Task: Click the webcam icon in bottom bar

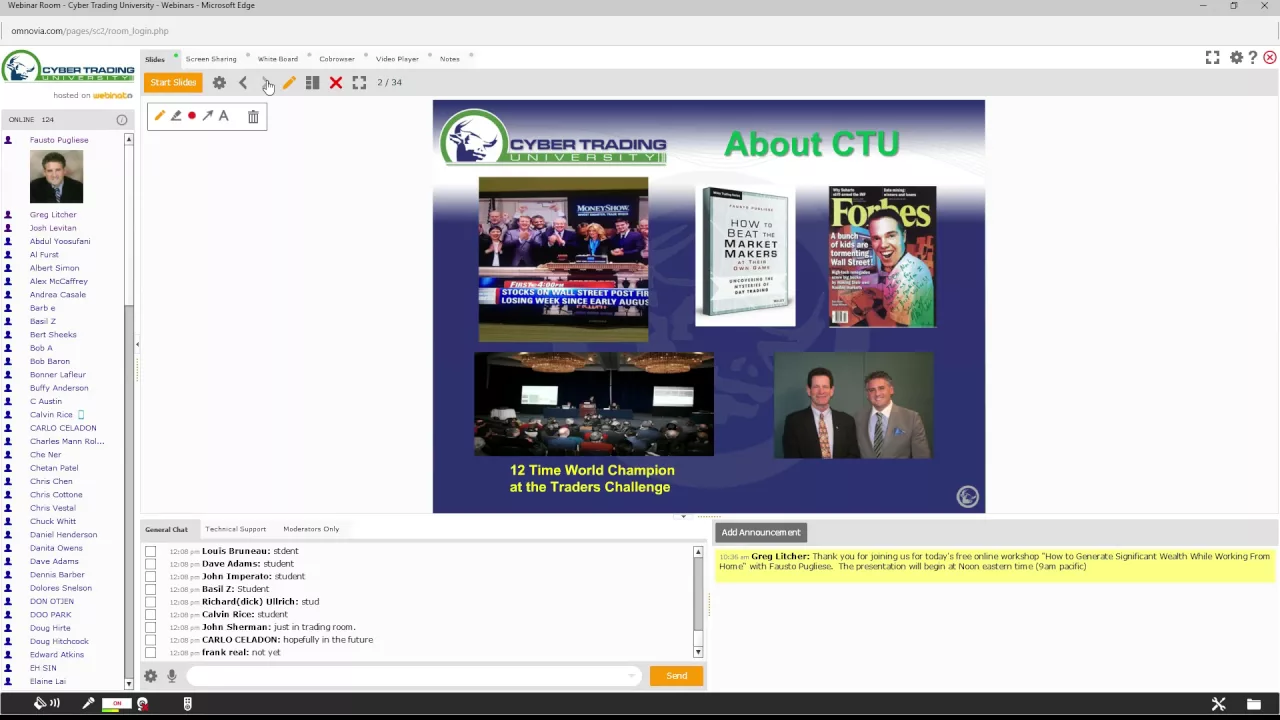Action: tap(143, 704)
